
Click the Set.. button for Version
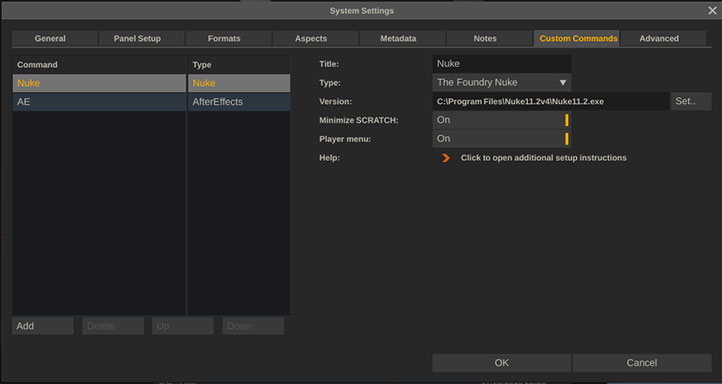coord(691,101)
